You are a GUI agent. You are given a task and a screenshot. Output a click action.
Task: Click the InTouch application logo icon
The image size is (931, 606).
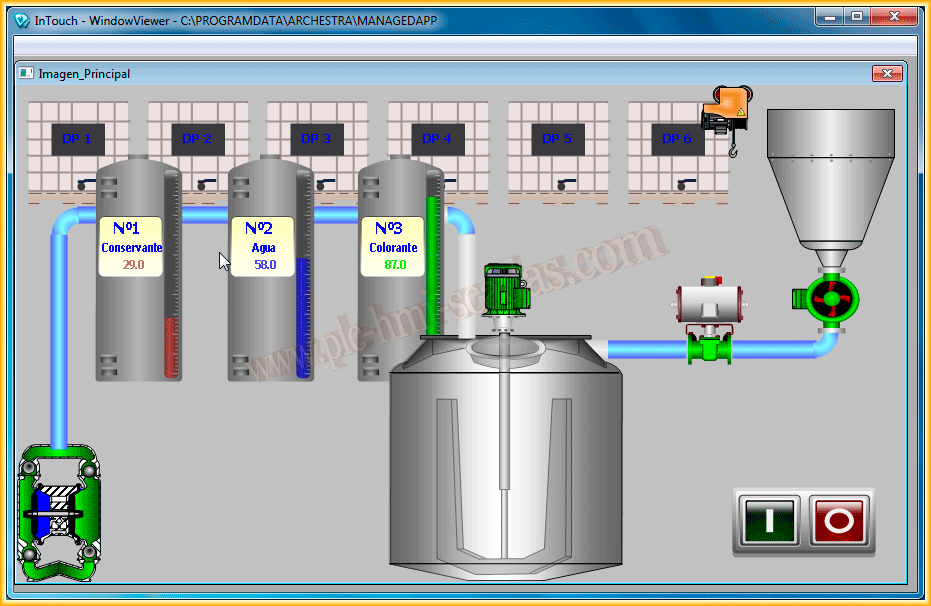coord(22,21)
